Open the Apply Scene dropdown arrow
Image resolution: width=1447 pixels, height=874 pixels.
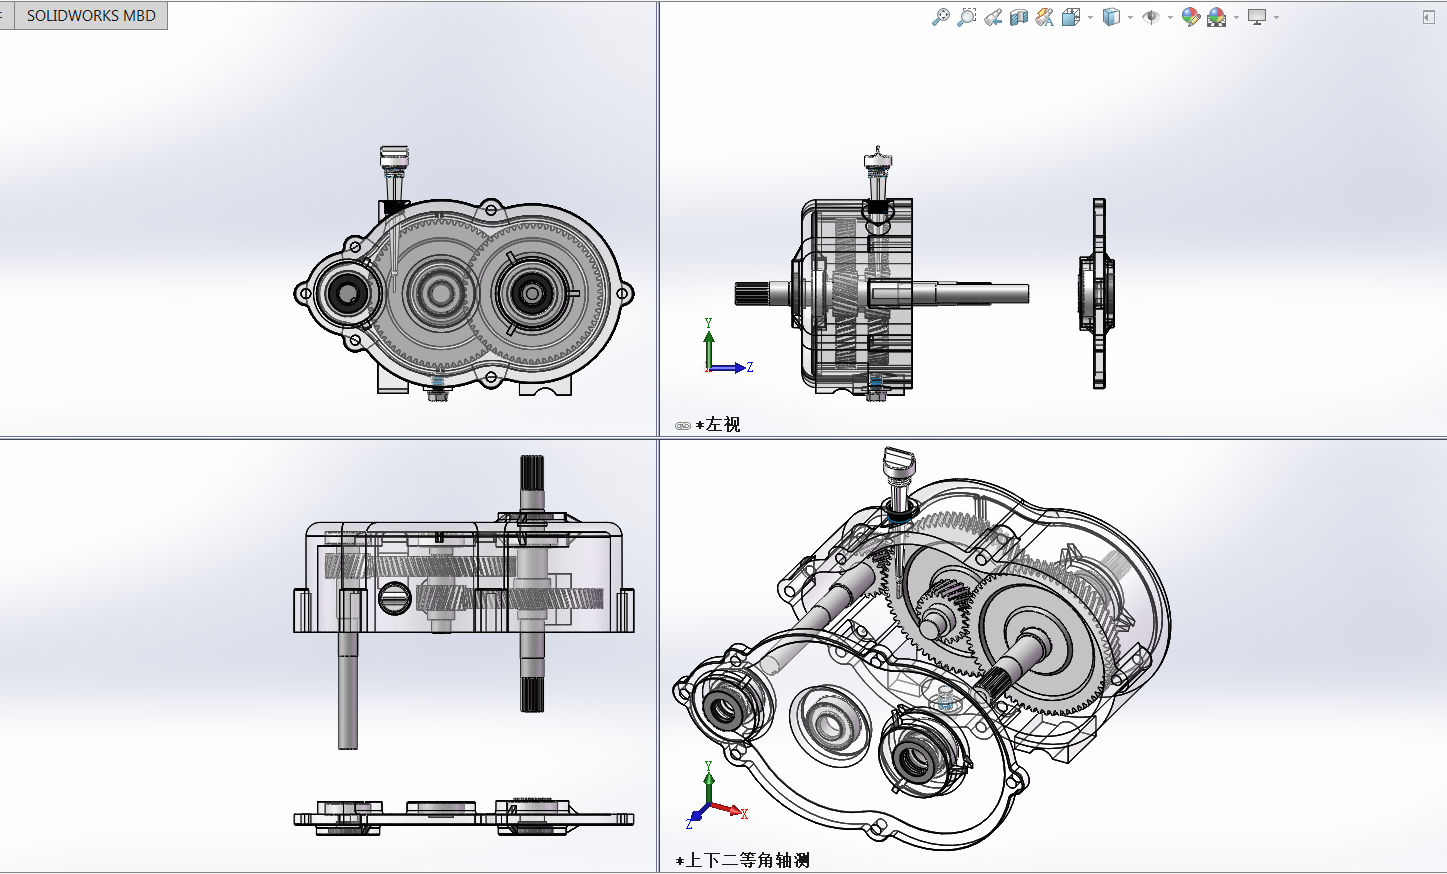click(1236, 17)
